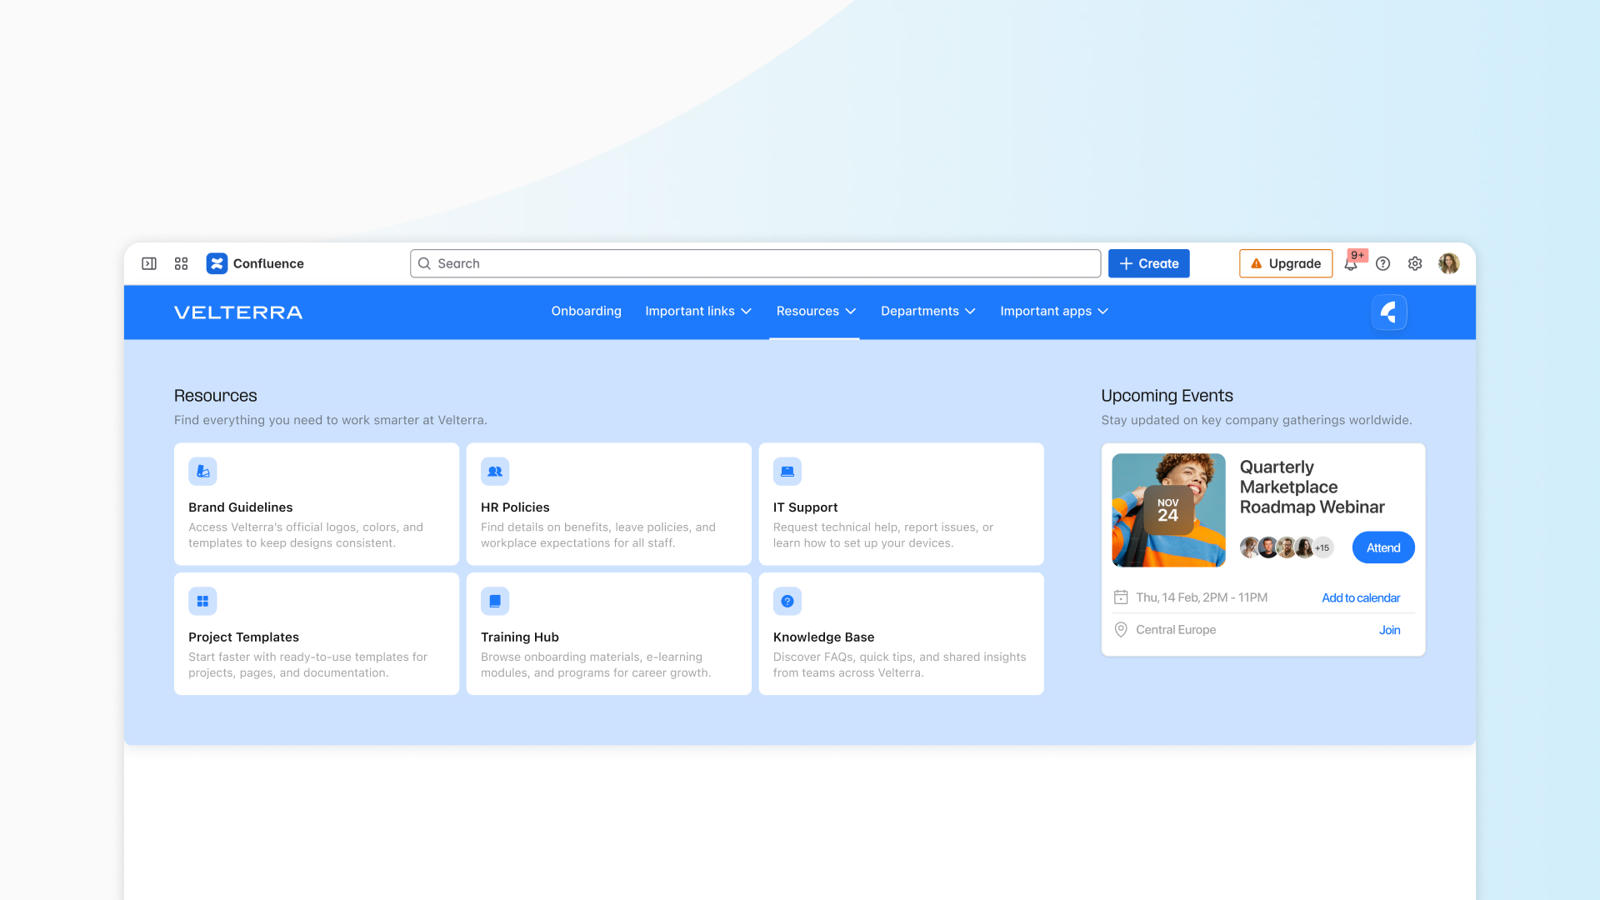1600x900 pixels.
Task: Click the Add to calendar link
Action: tap(1361, 598)
